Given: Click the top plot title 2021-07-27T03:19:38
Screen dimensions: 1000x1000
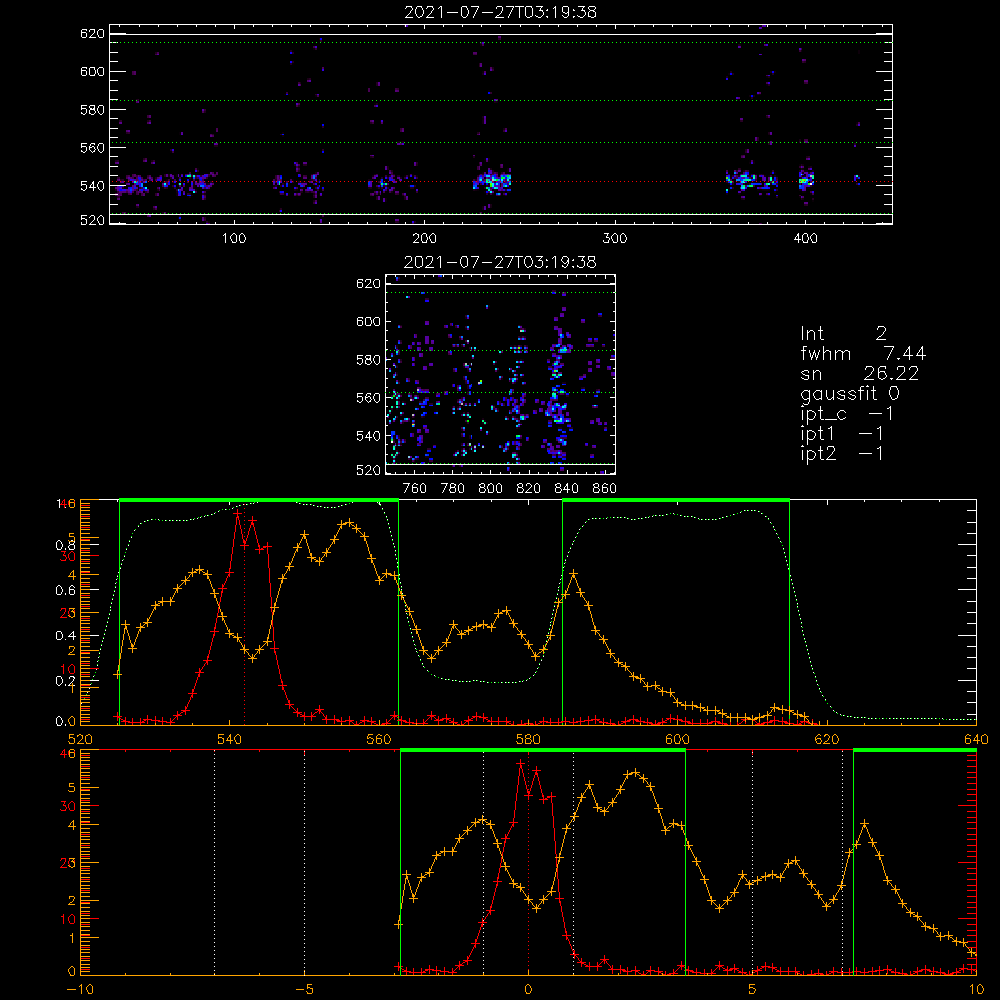Looking at the screenshot, I should click(500, 12).
